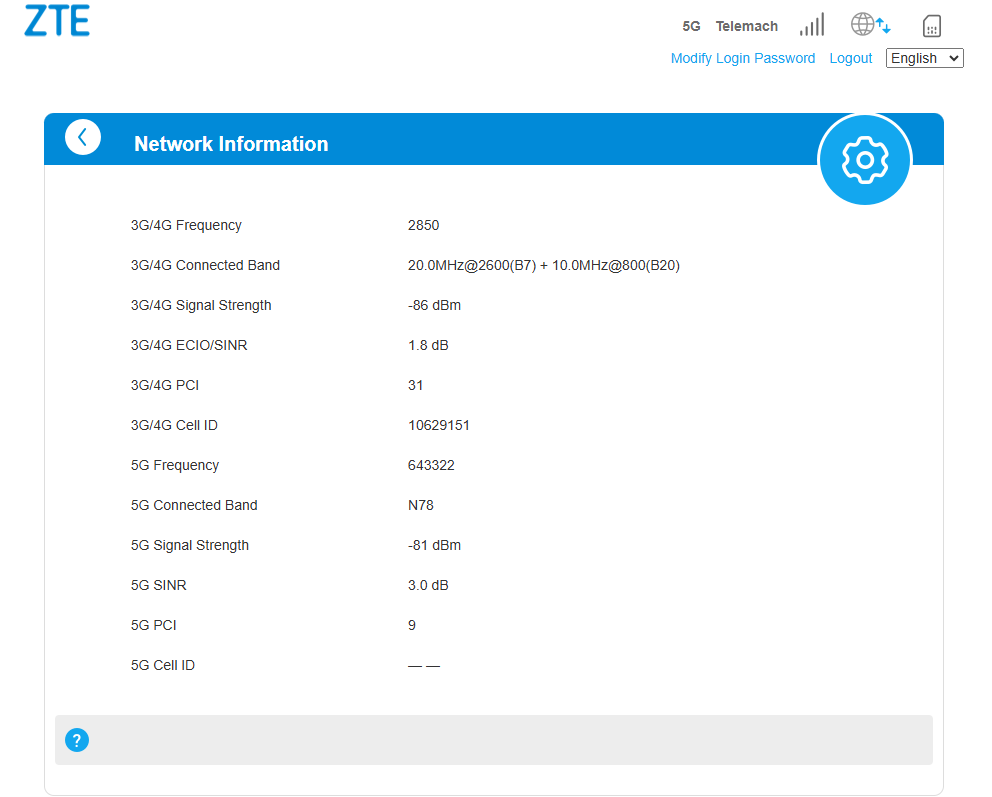The image size is (992, 797).
Task: Click the 3G/4G Frequency label
Action: [x=186, y=225]
